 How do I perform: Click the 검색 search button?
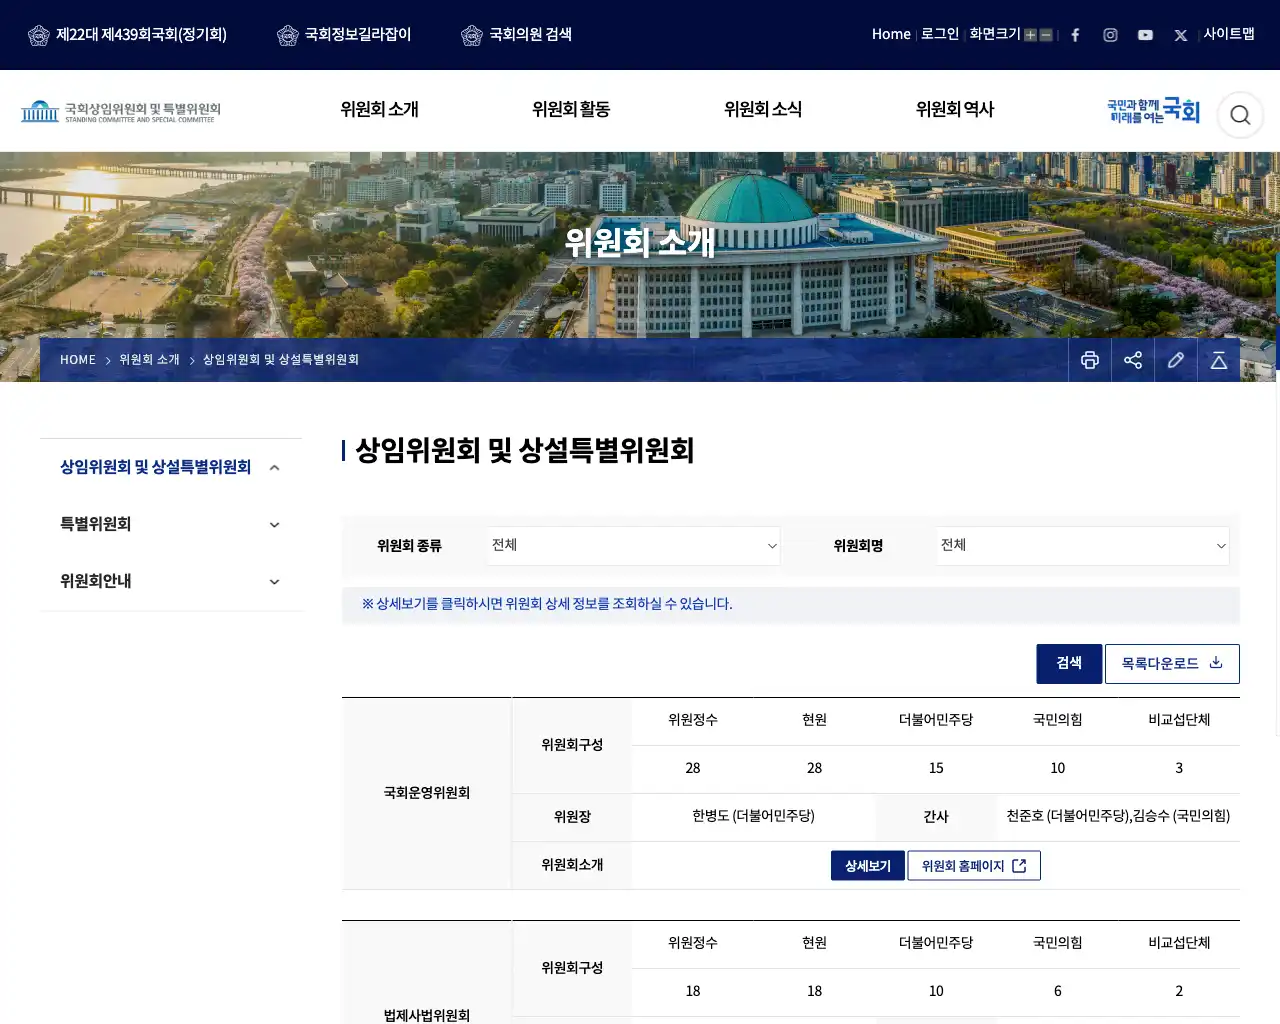[x=1069, y=664]
